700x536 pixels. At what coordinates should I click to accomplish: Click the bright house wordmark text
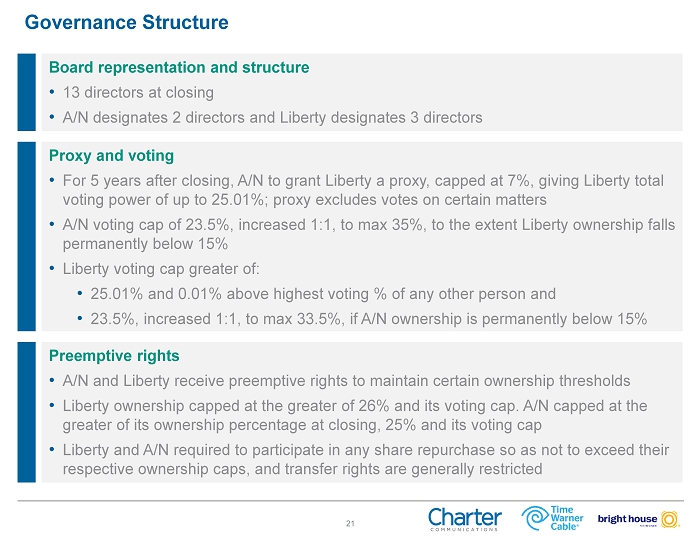coord(627,518)
